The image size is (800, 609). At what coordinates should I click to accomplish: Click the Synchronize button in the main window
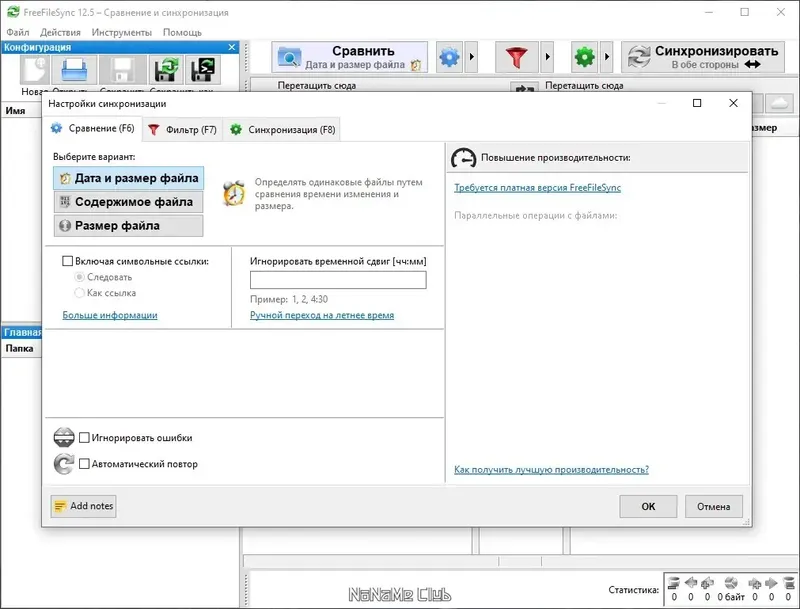point(703,57)
